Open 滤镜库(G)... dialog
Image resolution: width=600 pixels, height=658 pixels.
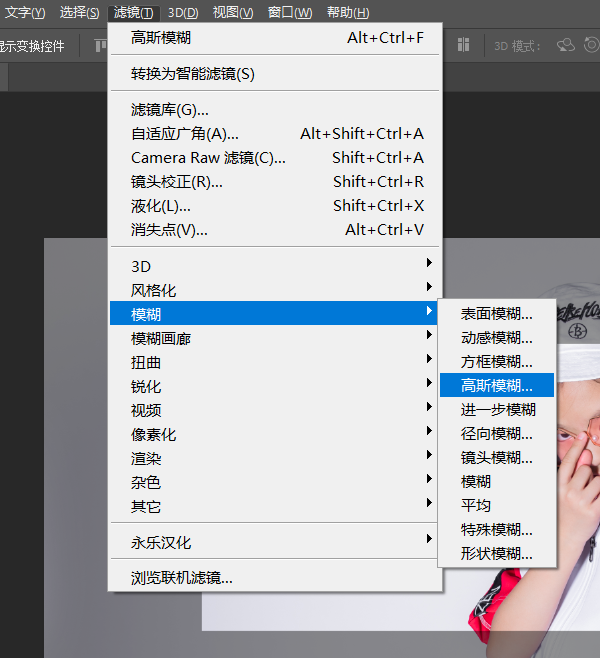[275, 110]
